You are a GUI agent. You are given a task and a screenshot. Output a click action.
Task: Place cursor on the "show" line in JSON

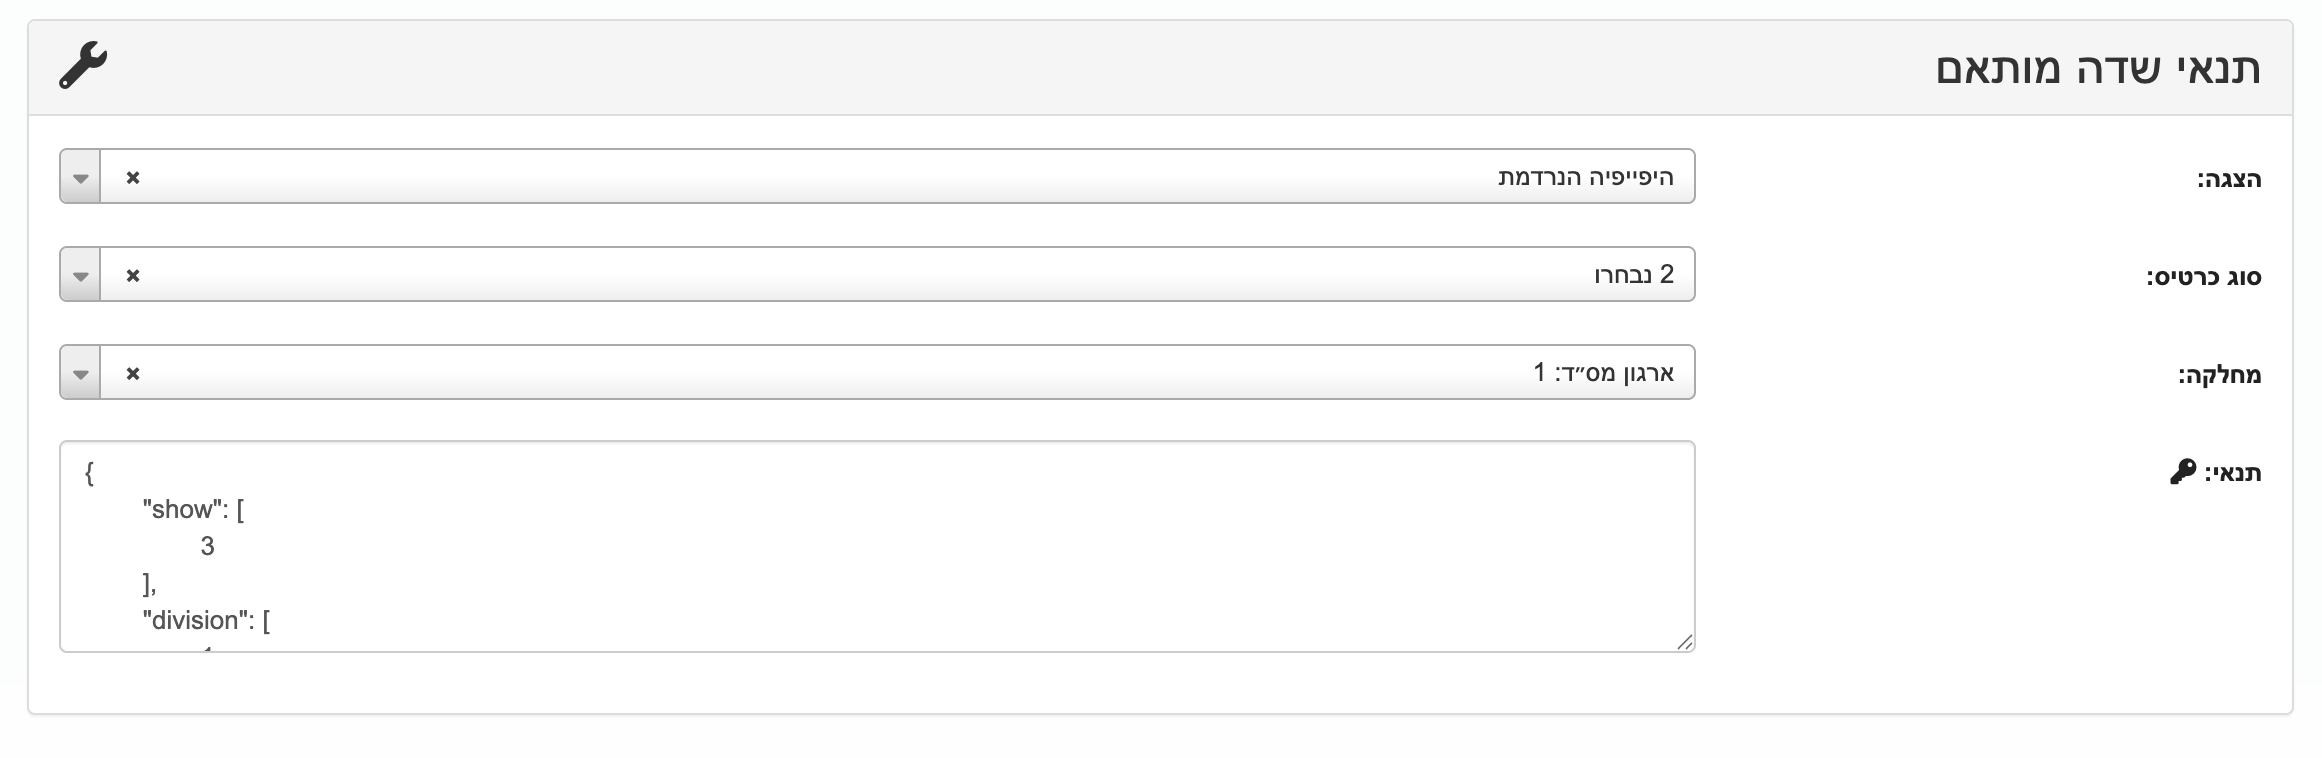point(194,510)
